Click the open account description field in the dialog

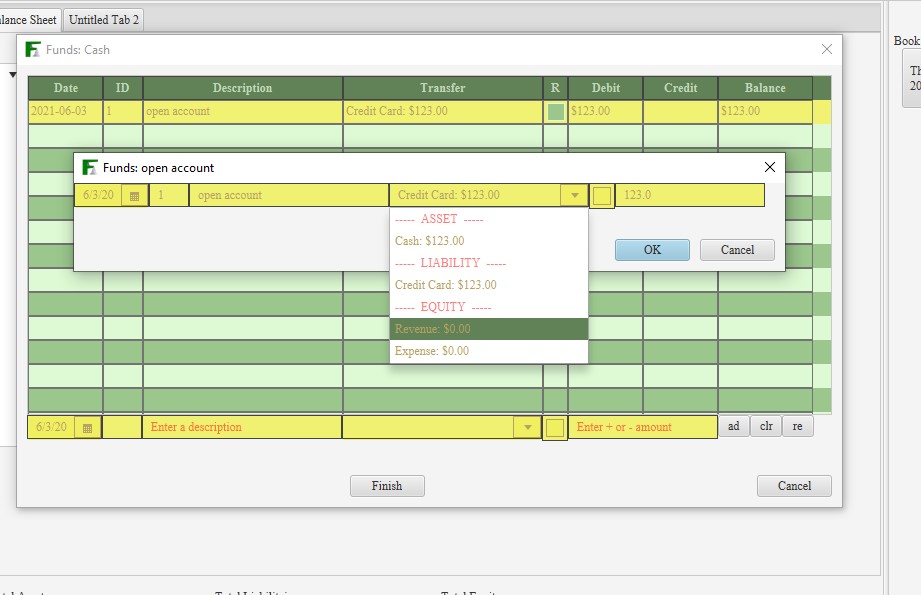(288, 195)
